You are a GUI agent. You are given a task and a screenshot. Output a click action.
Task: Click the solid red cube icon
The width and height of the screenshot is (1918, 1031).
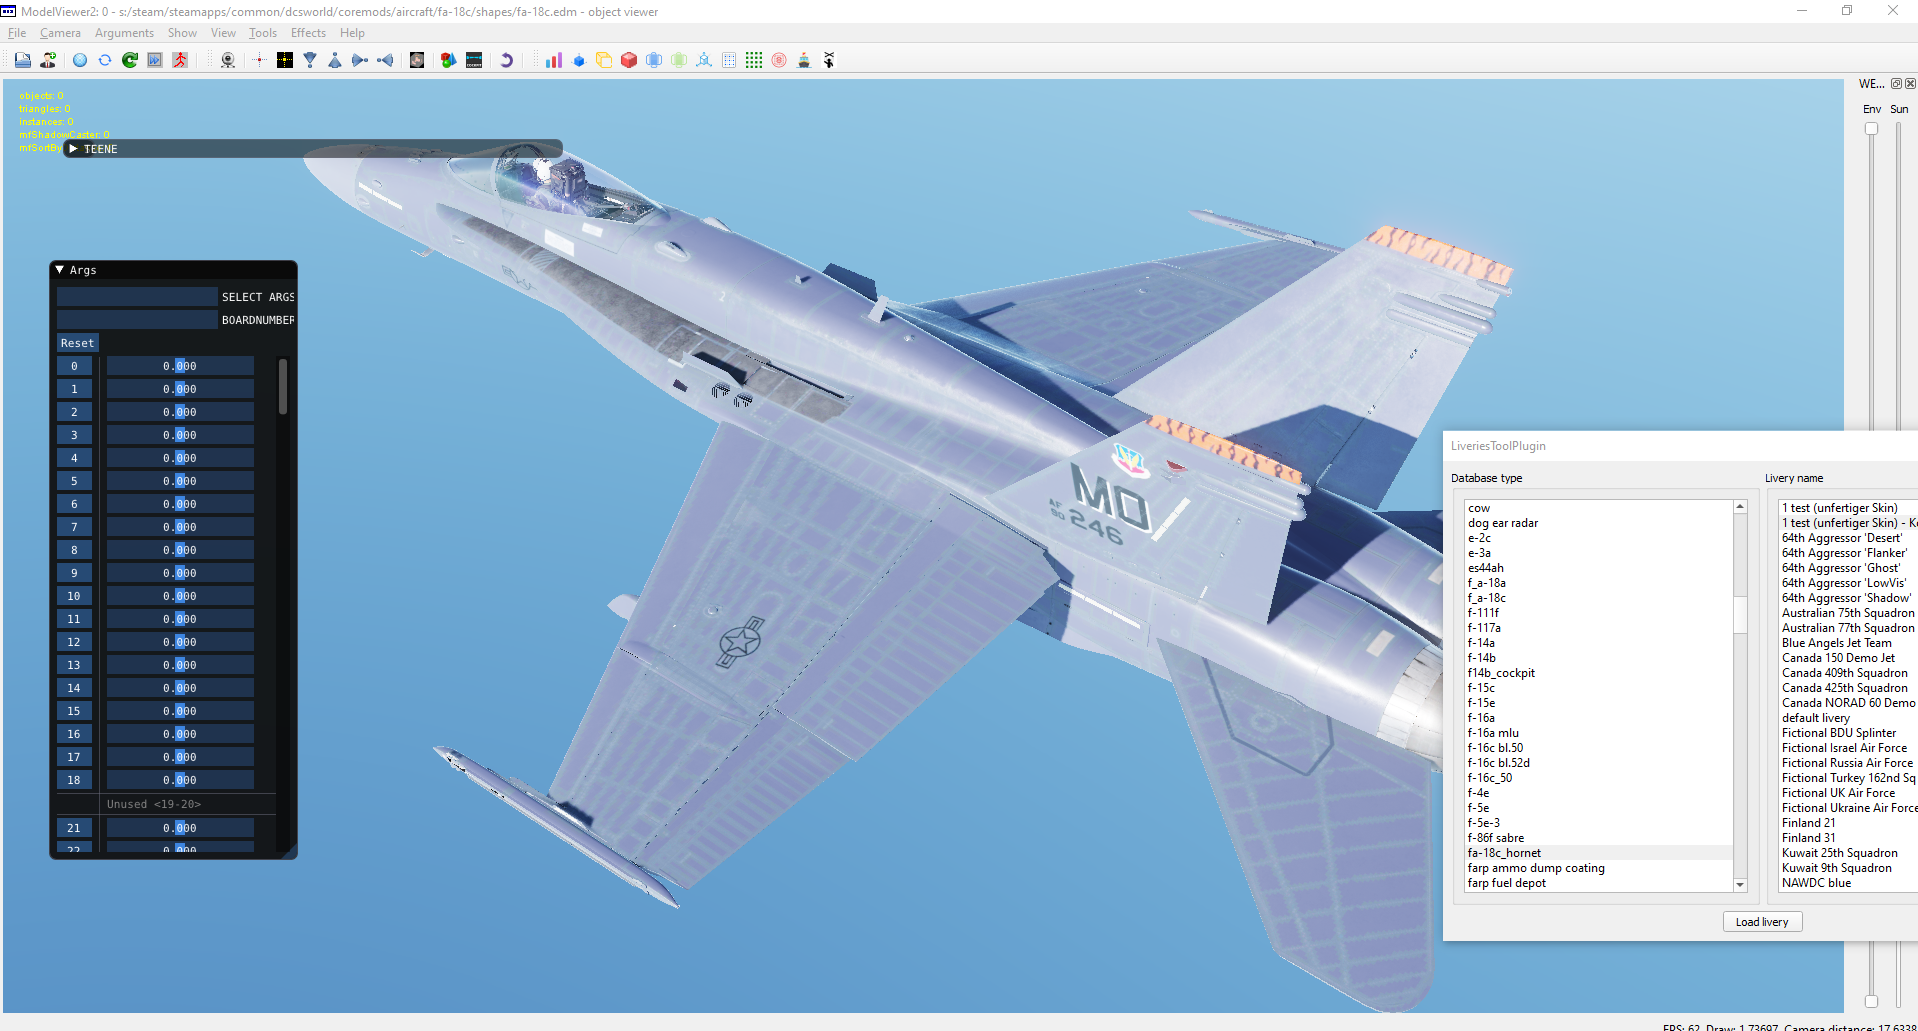tap(629, 60)
